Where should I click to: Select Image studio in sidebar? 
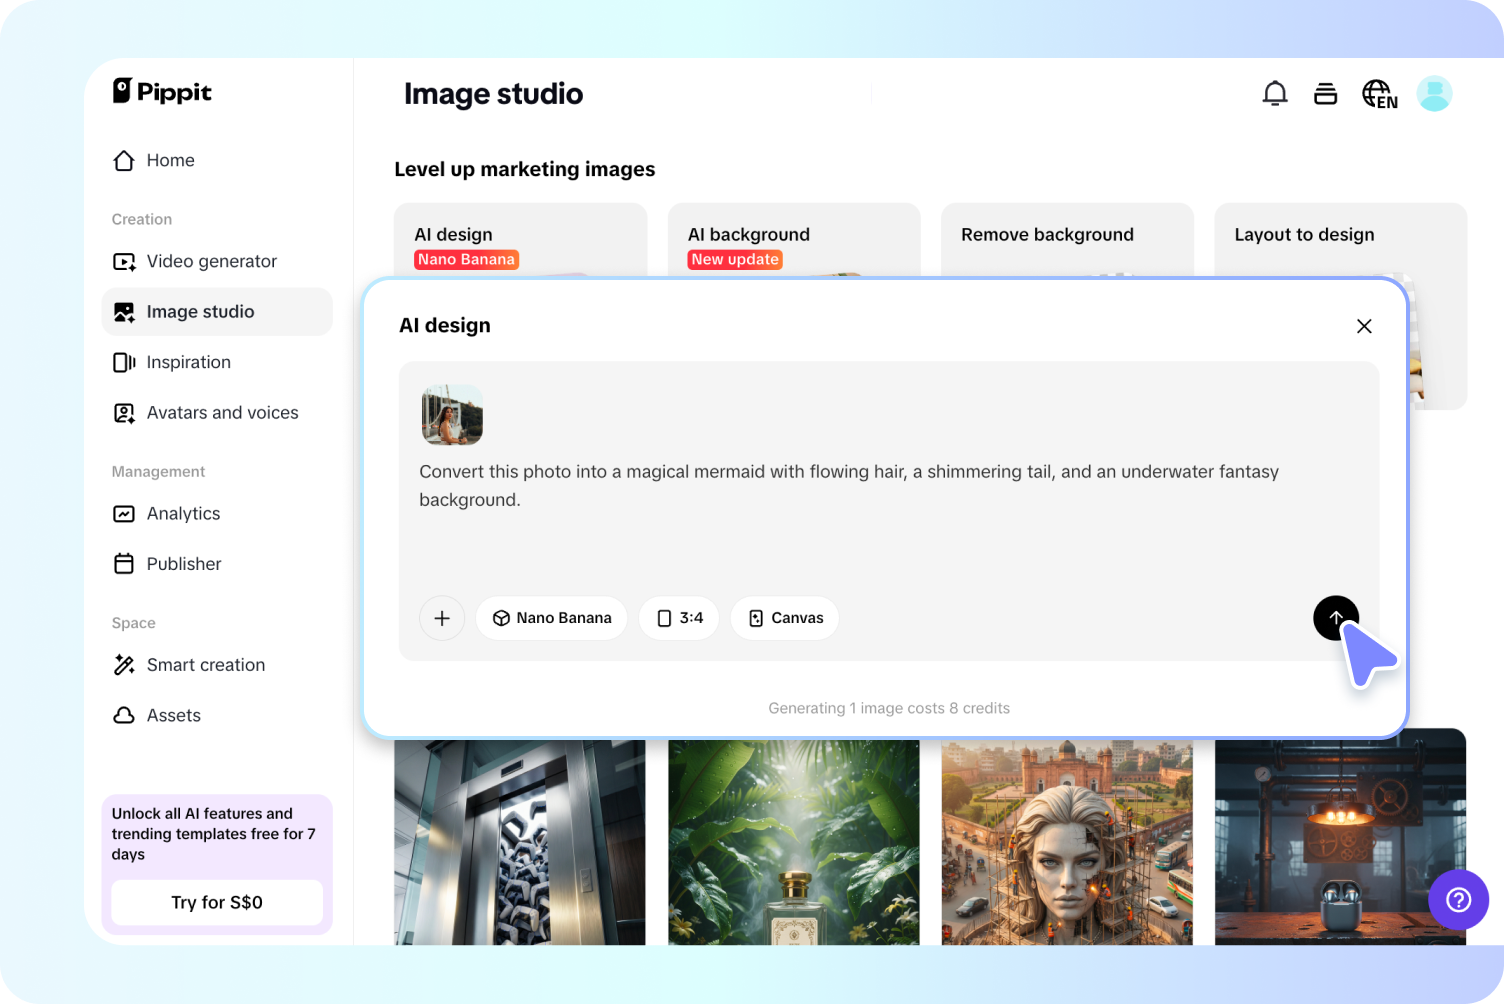coord(217,312)
